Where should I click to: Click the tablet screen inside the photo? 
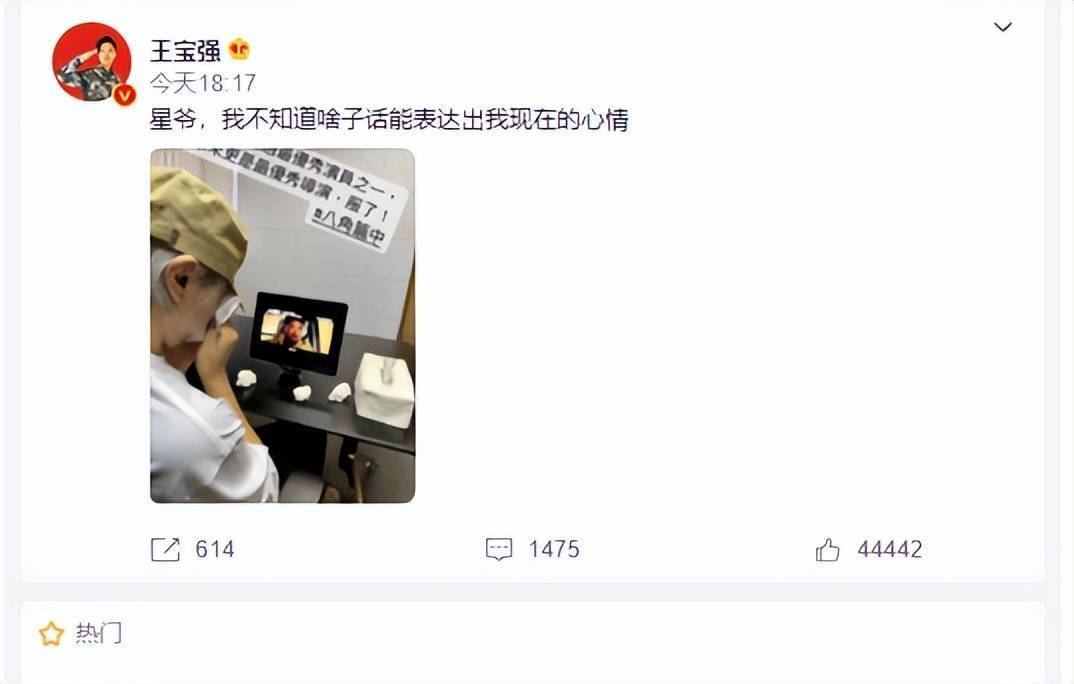click(297, 330)
